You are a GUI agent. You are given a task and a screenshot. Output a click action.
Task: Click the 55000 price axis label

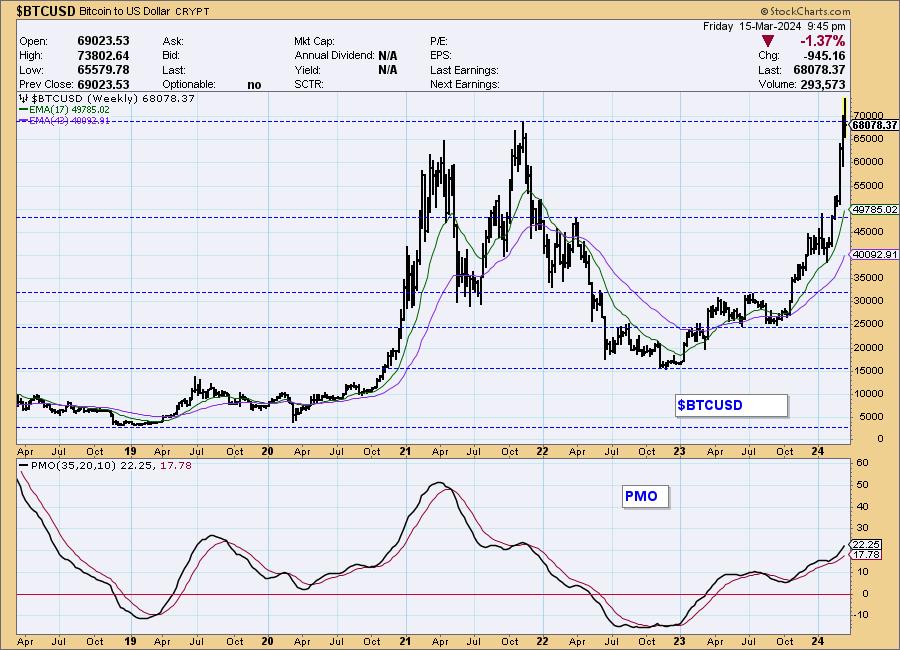[x=868, y=186]
